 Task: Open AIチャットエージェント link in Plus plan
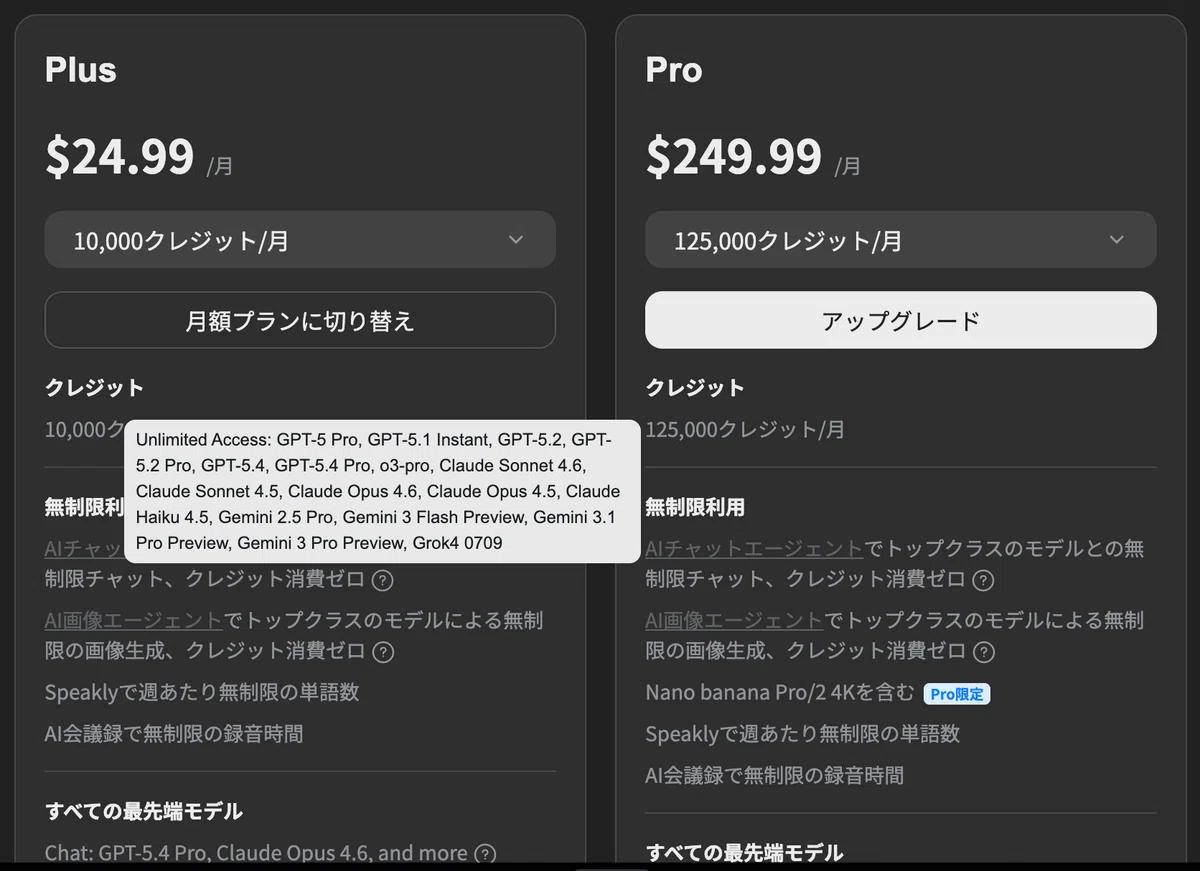tap(84, 548)
